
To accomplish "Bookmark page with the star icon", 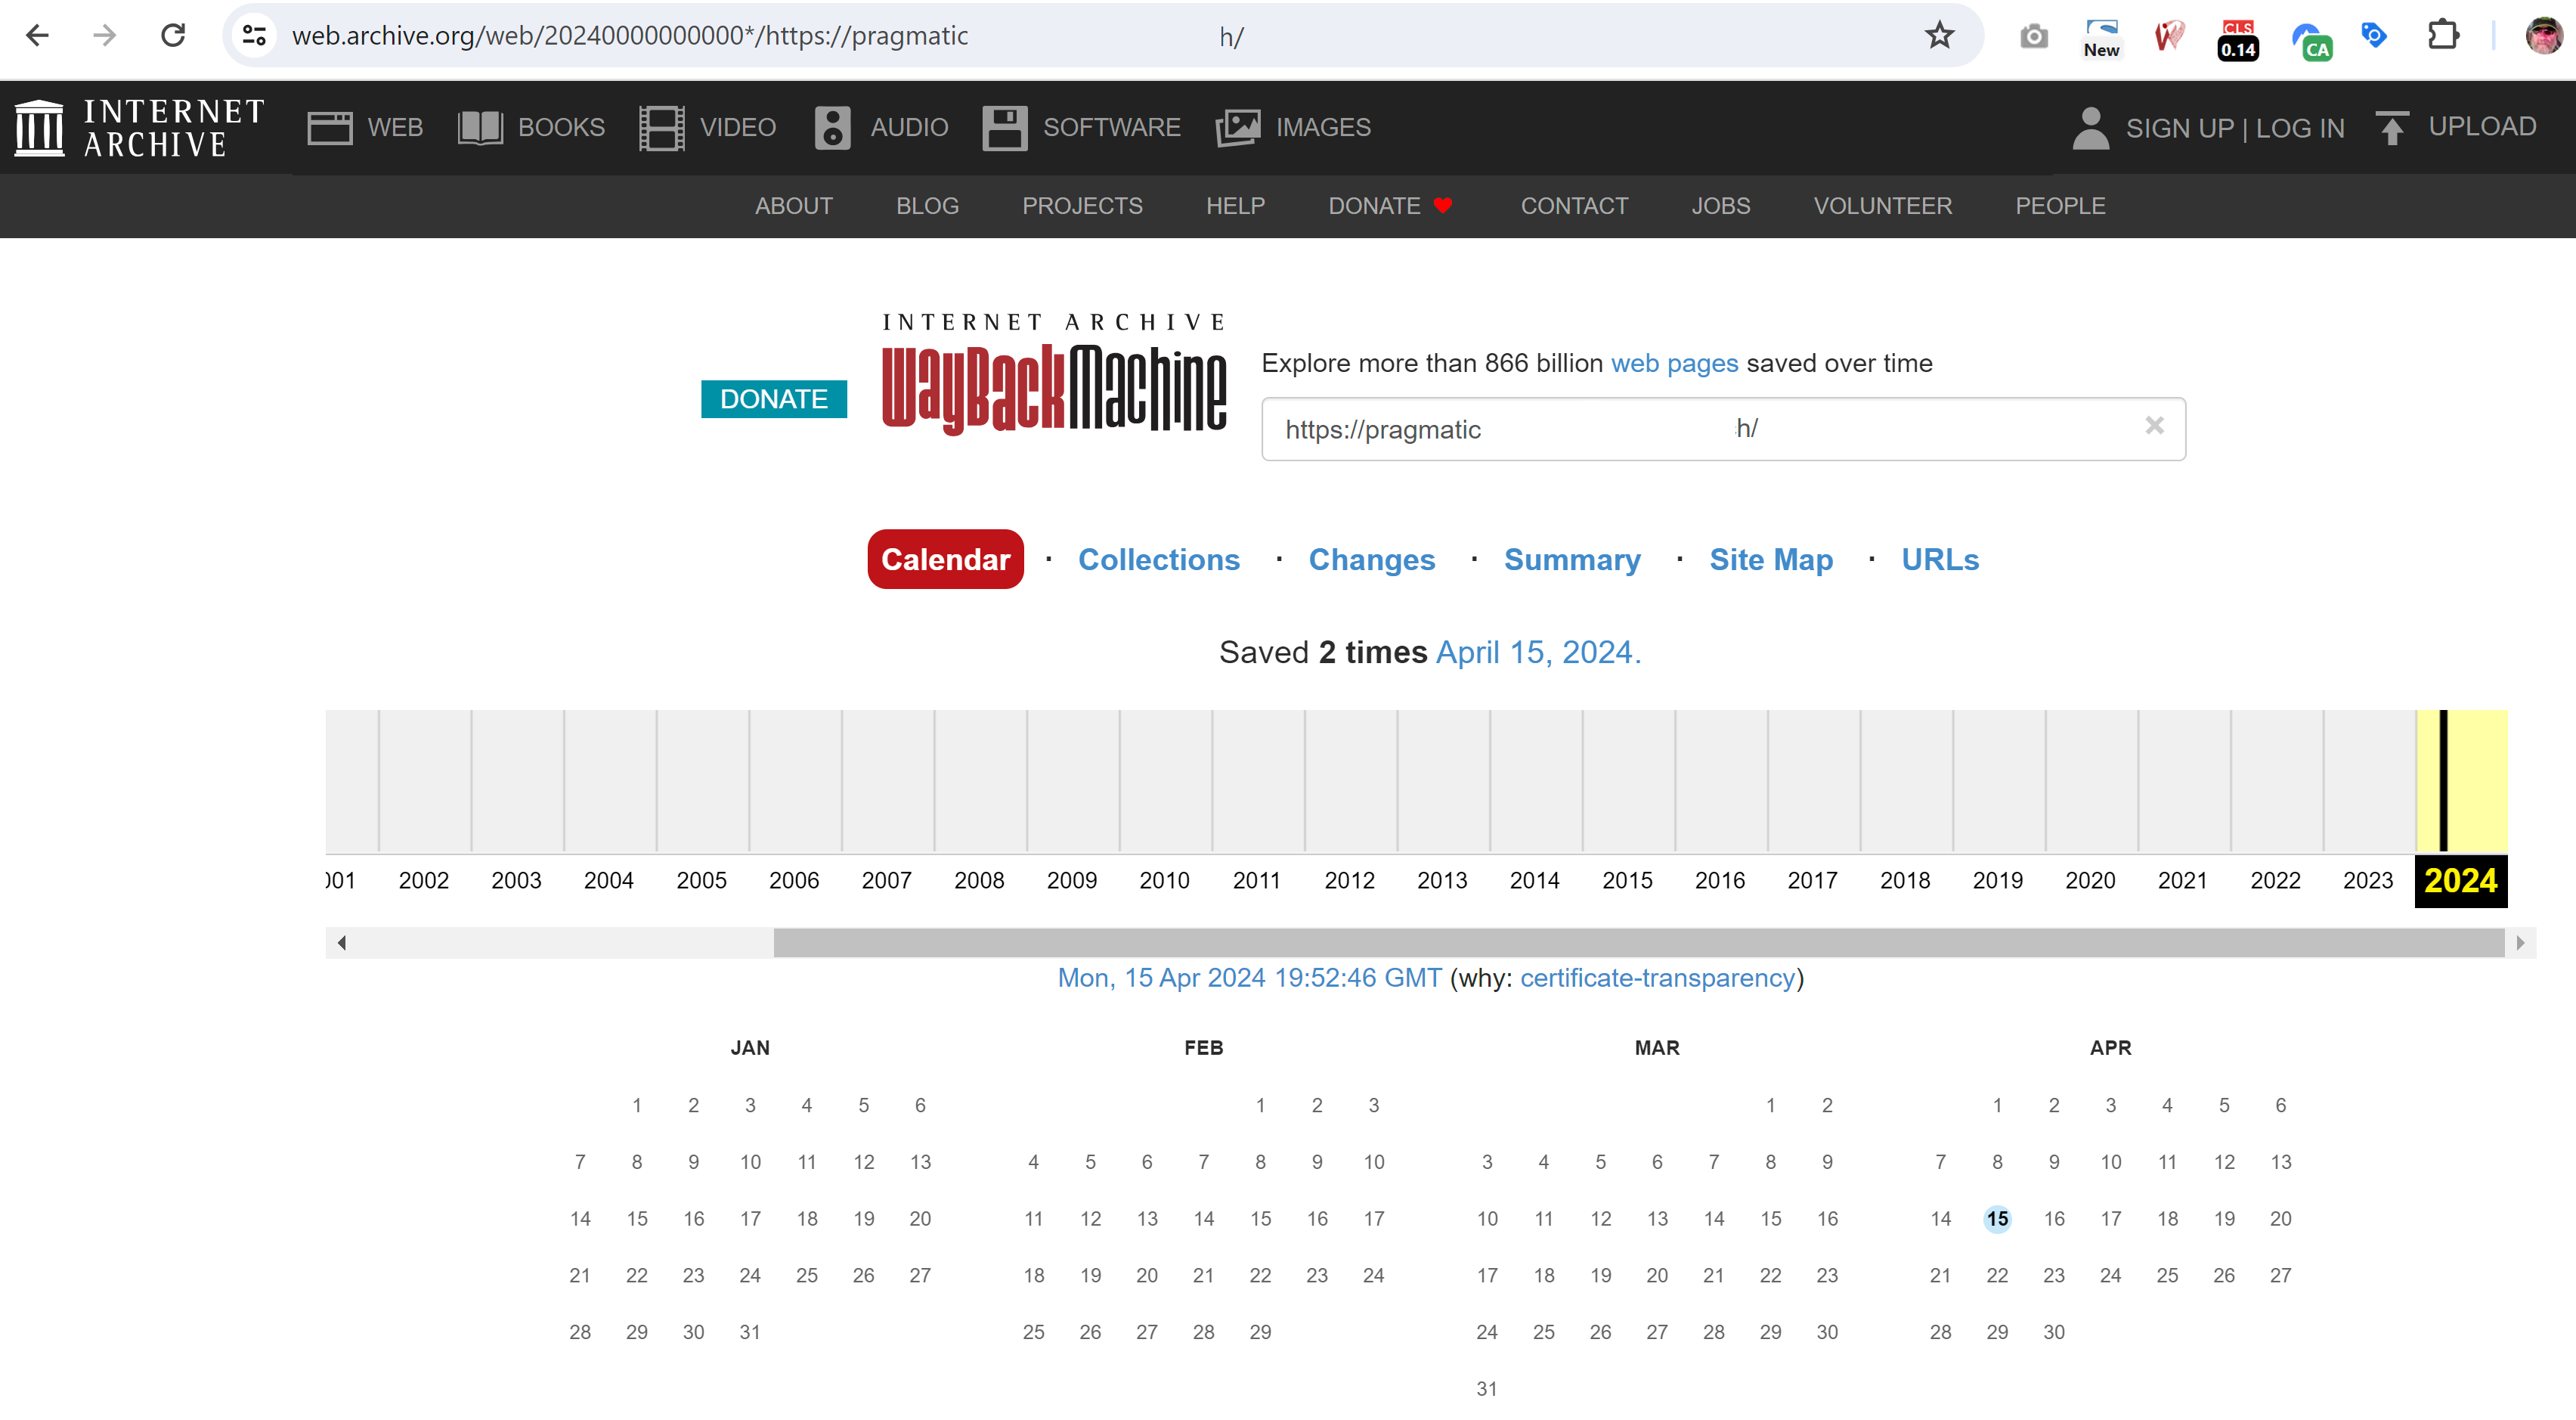I will (1939, 36).
